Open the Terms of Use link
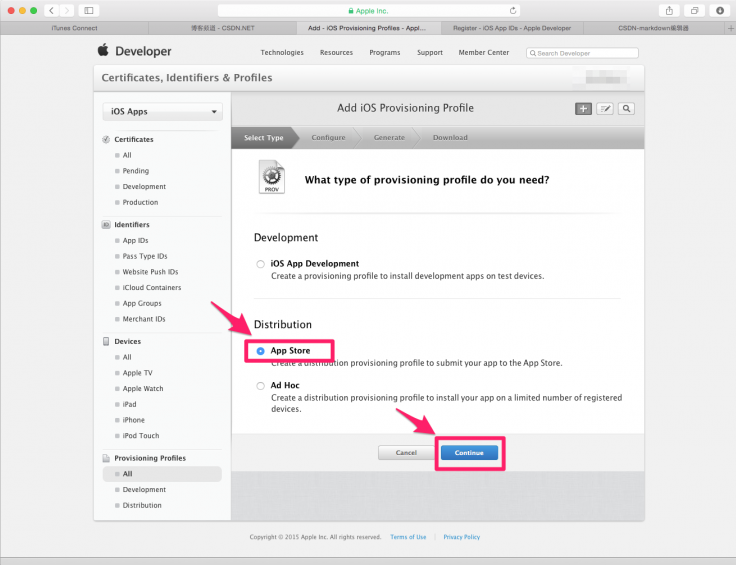The width and height of the screenshot is (736, 565). (408, 537)
